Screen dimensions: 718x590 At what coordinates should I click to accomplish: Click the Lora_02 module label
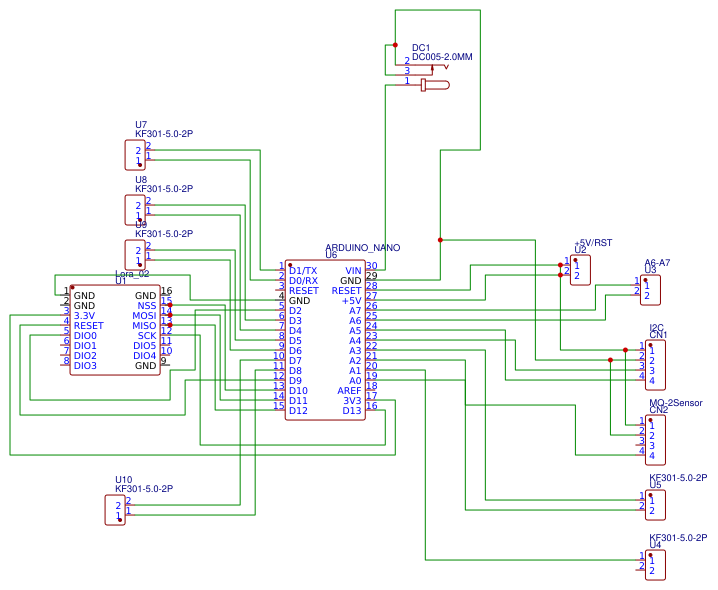click(132, 274)
